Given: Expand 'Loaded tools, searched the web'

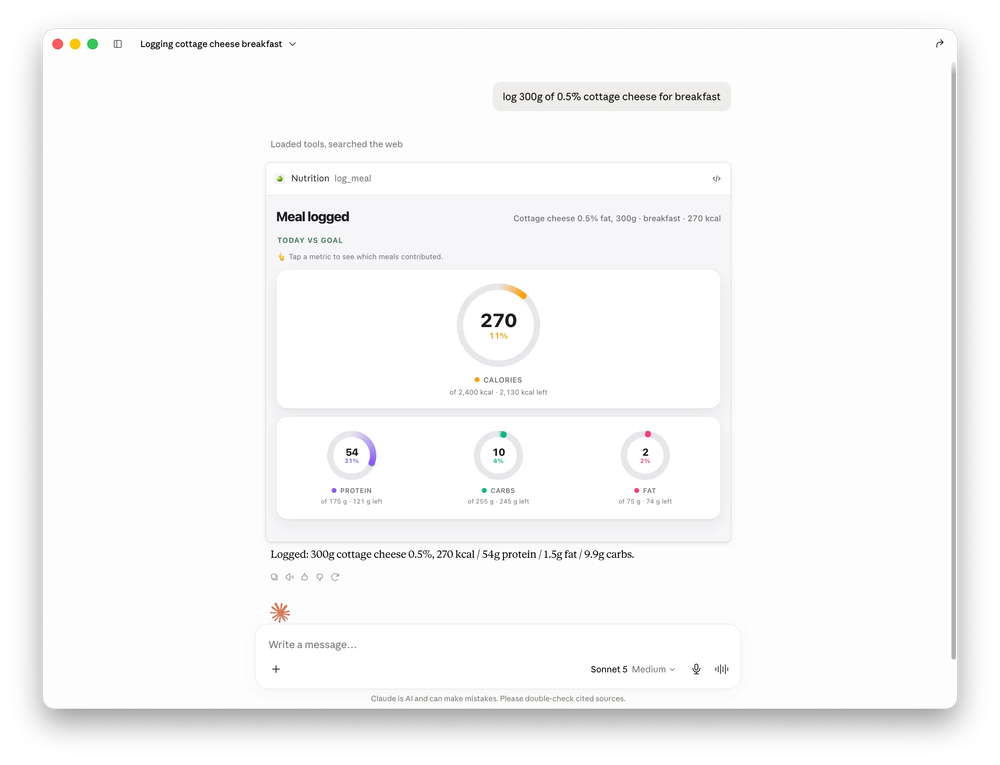Looking at the screenshot, I should coord(336,144).
